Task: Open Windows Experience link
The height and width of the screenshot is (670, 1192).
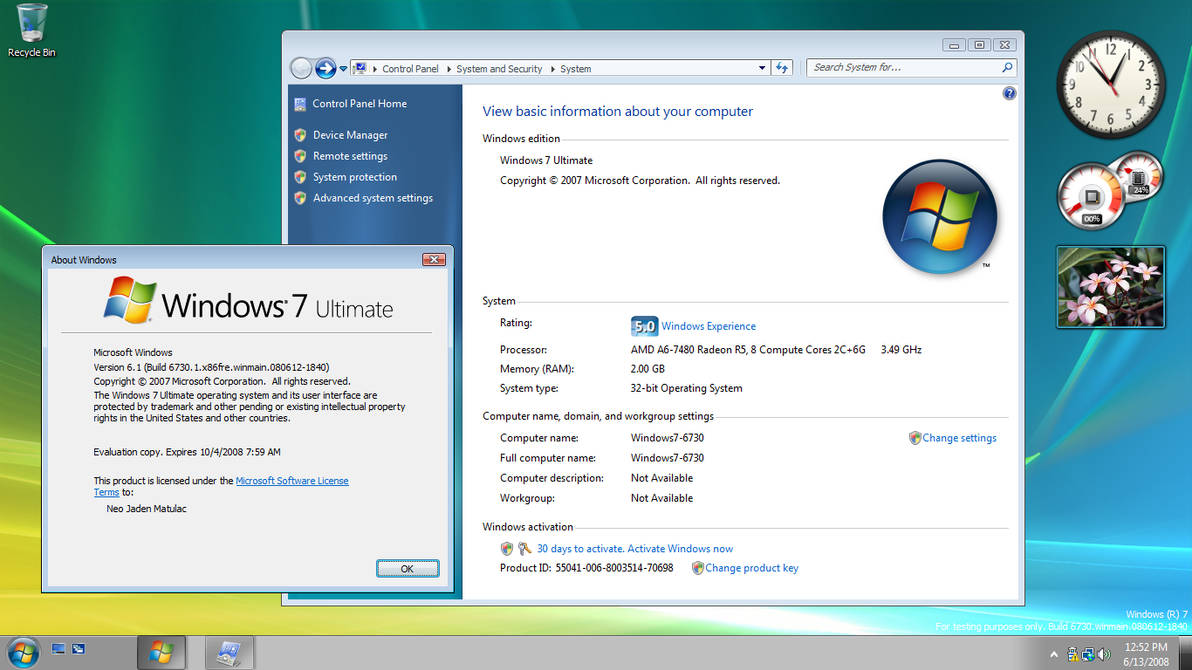Action: [708, 326]
